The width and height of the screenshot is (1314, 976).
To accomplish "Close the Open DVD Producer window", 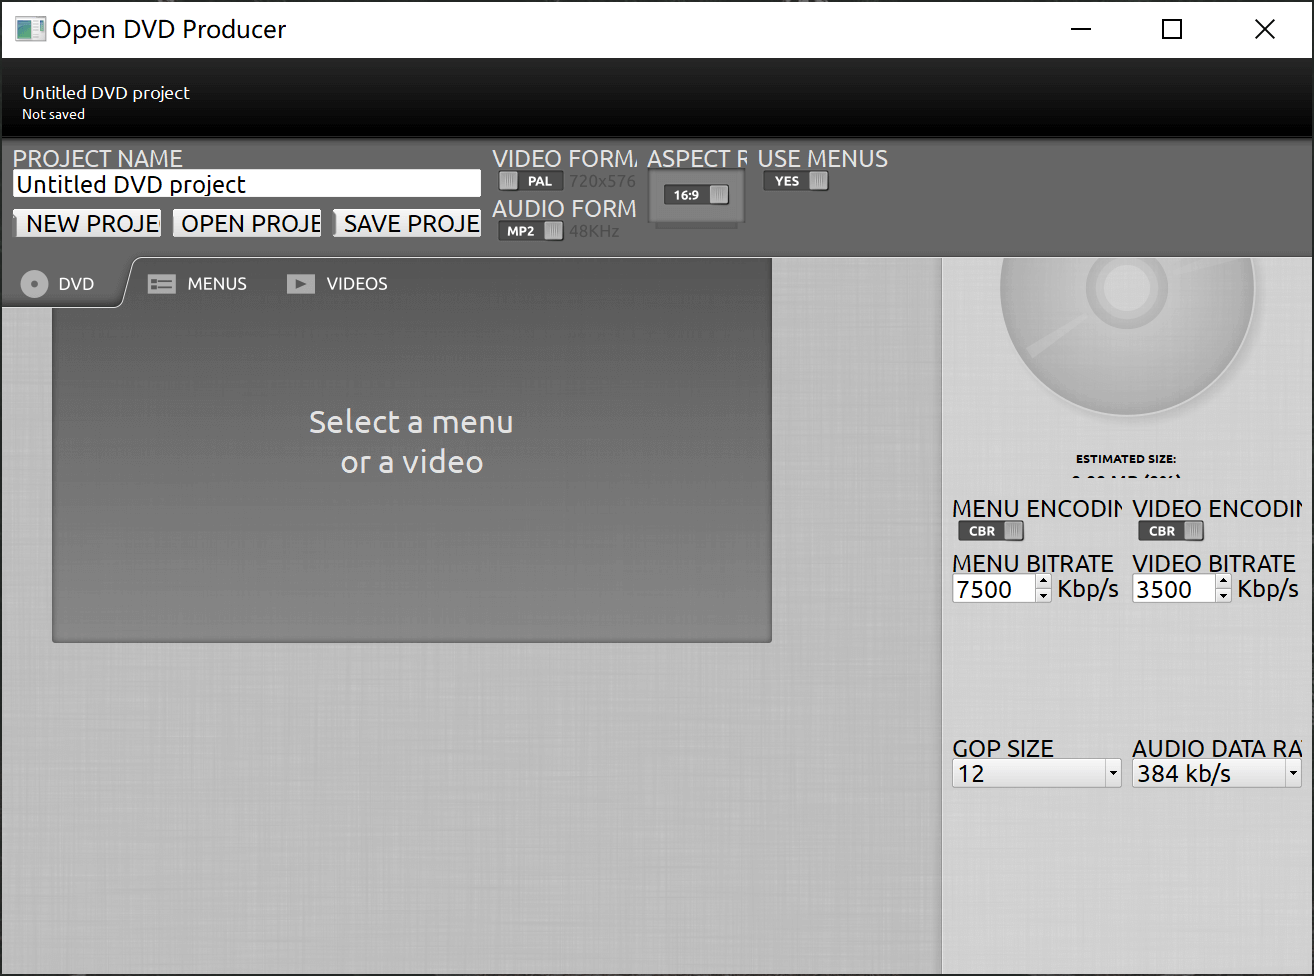I will tap(1265, 29).
